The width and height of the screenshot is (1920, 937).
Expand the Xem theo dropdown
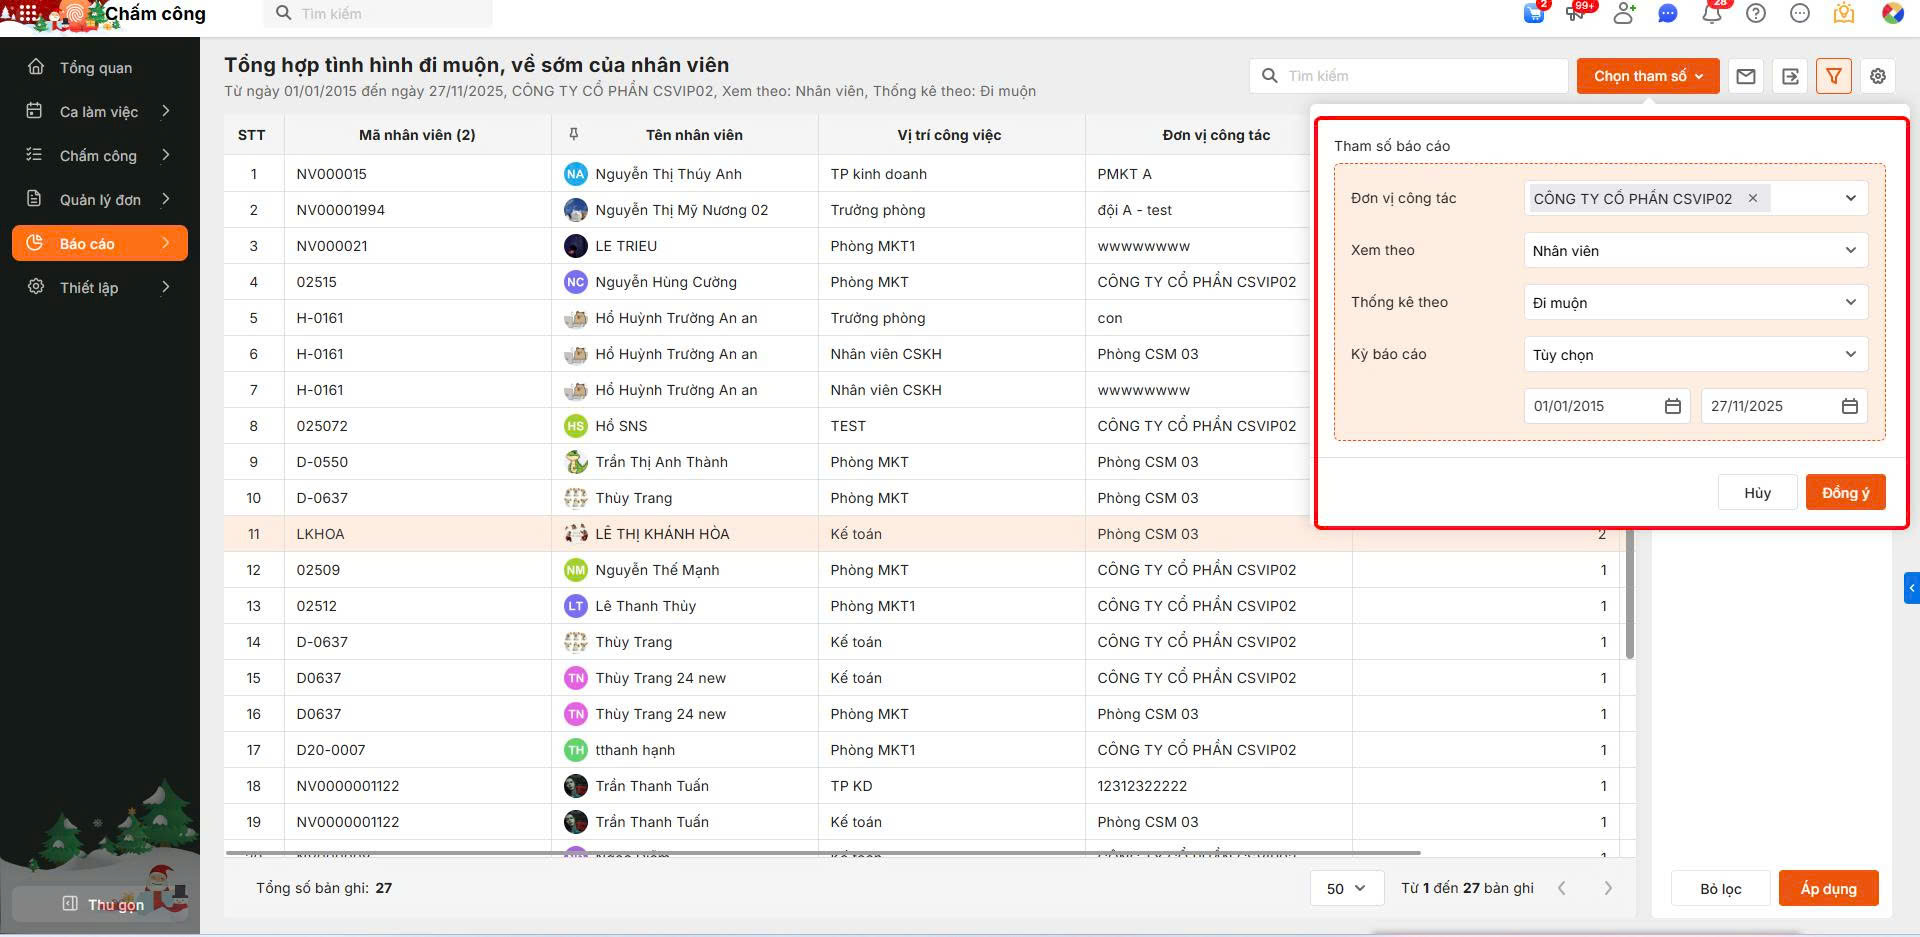(x=1695, y=250)
